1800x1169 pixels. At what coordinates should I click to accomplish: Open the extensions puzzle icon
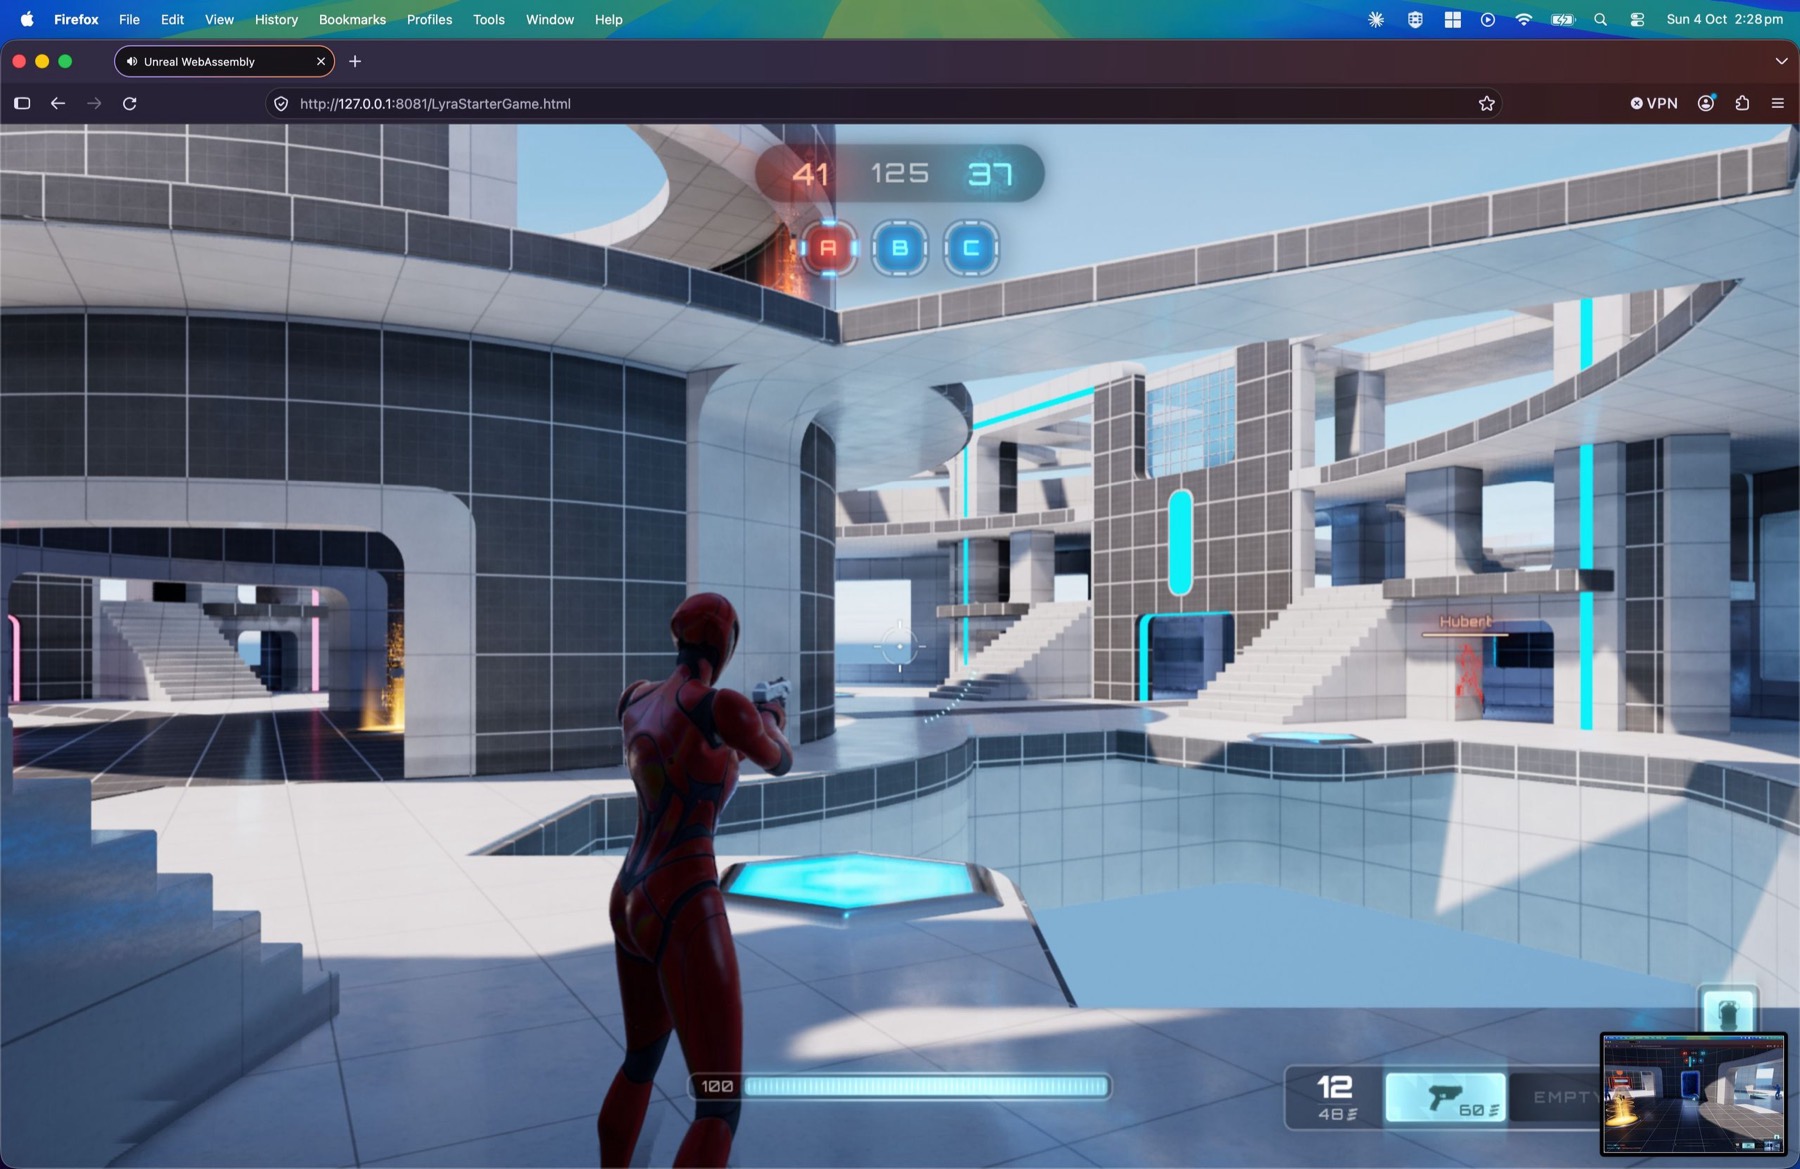(1742, 103)
